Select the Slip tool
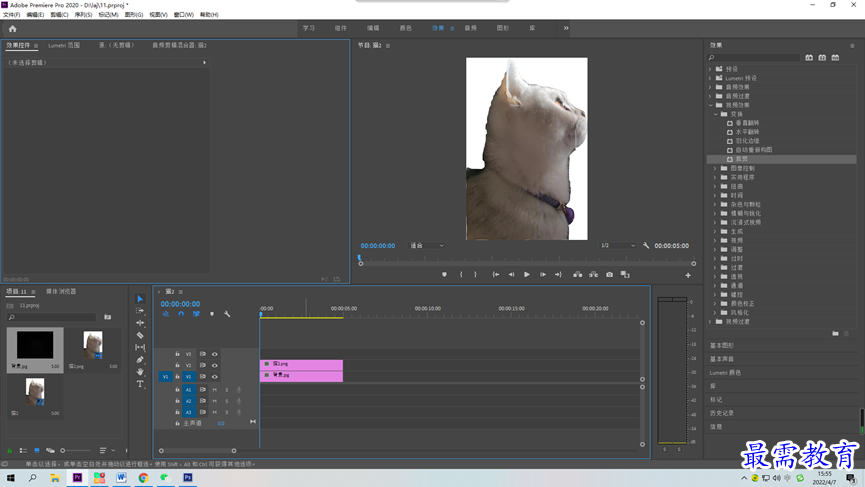The height and width of the screenshot is (487, 865). point(140,347)
